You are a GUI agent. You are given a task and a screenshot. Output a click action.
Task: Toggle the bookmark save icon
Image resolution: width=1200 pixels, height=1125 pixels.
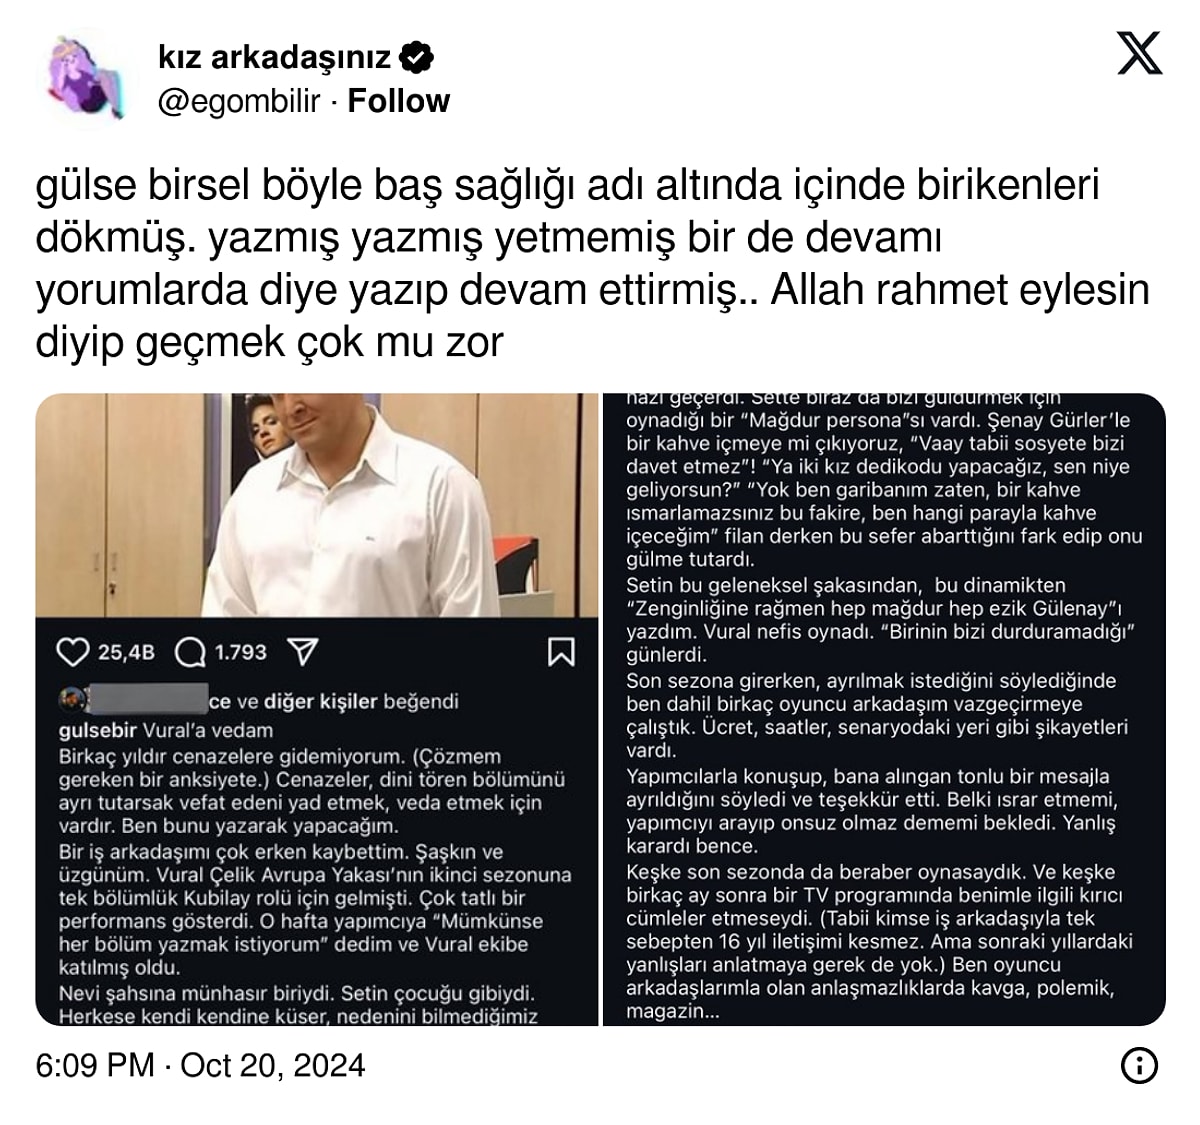point(561,652)
